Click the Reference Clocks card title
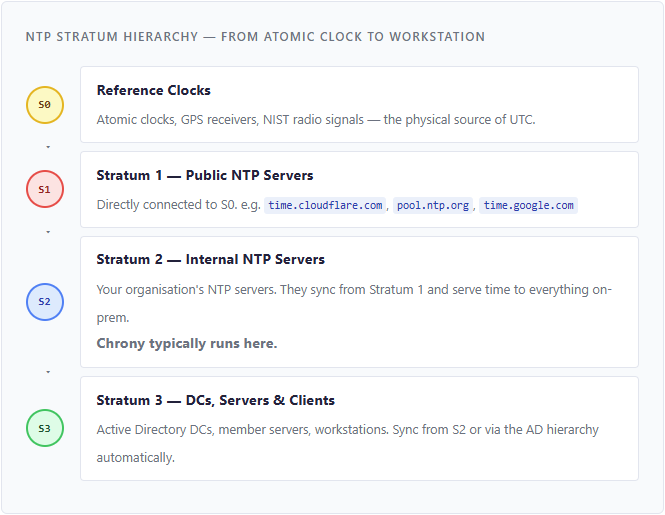Screen dimensions: 665x515 153,90
